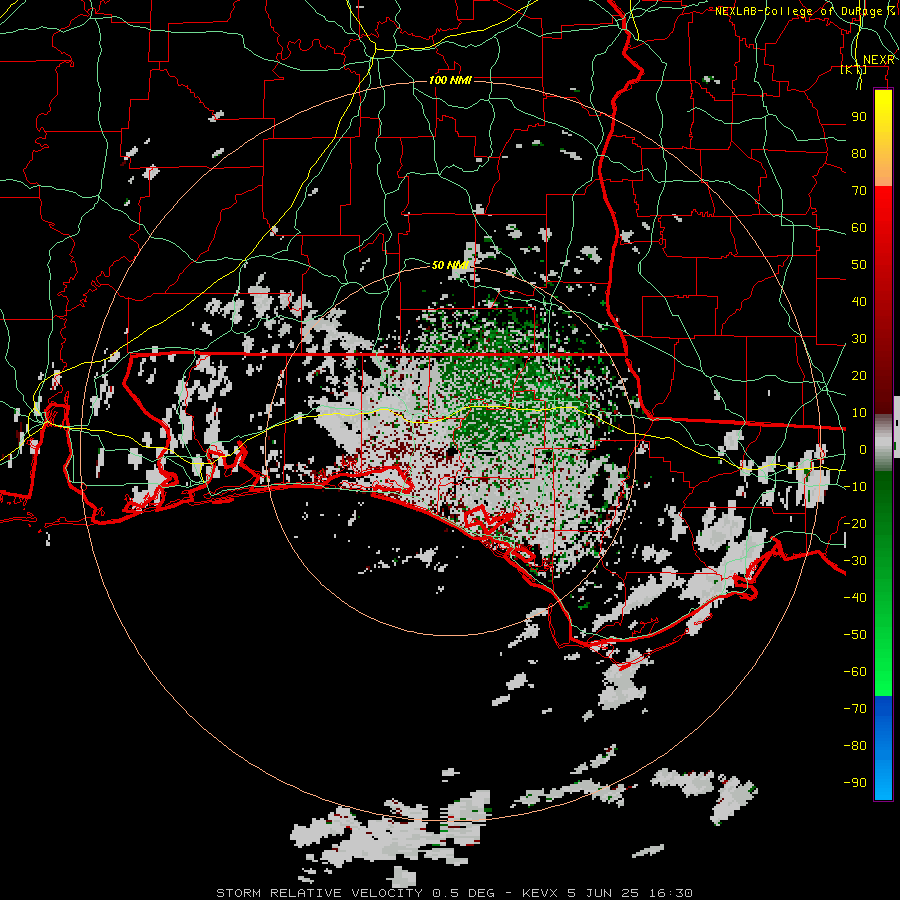Click the -30 value on velocity scale

pos(855,561)
